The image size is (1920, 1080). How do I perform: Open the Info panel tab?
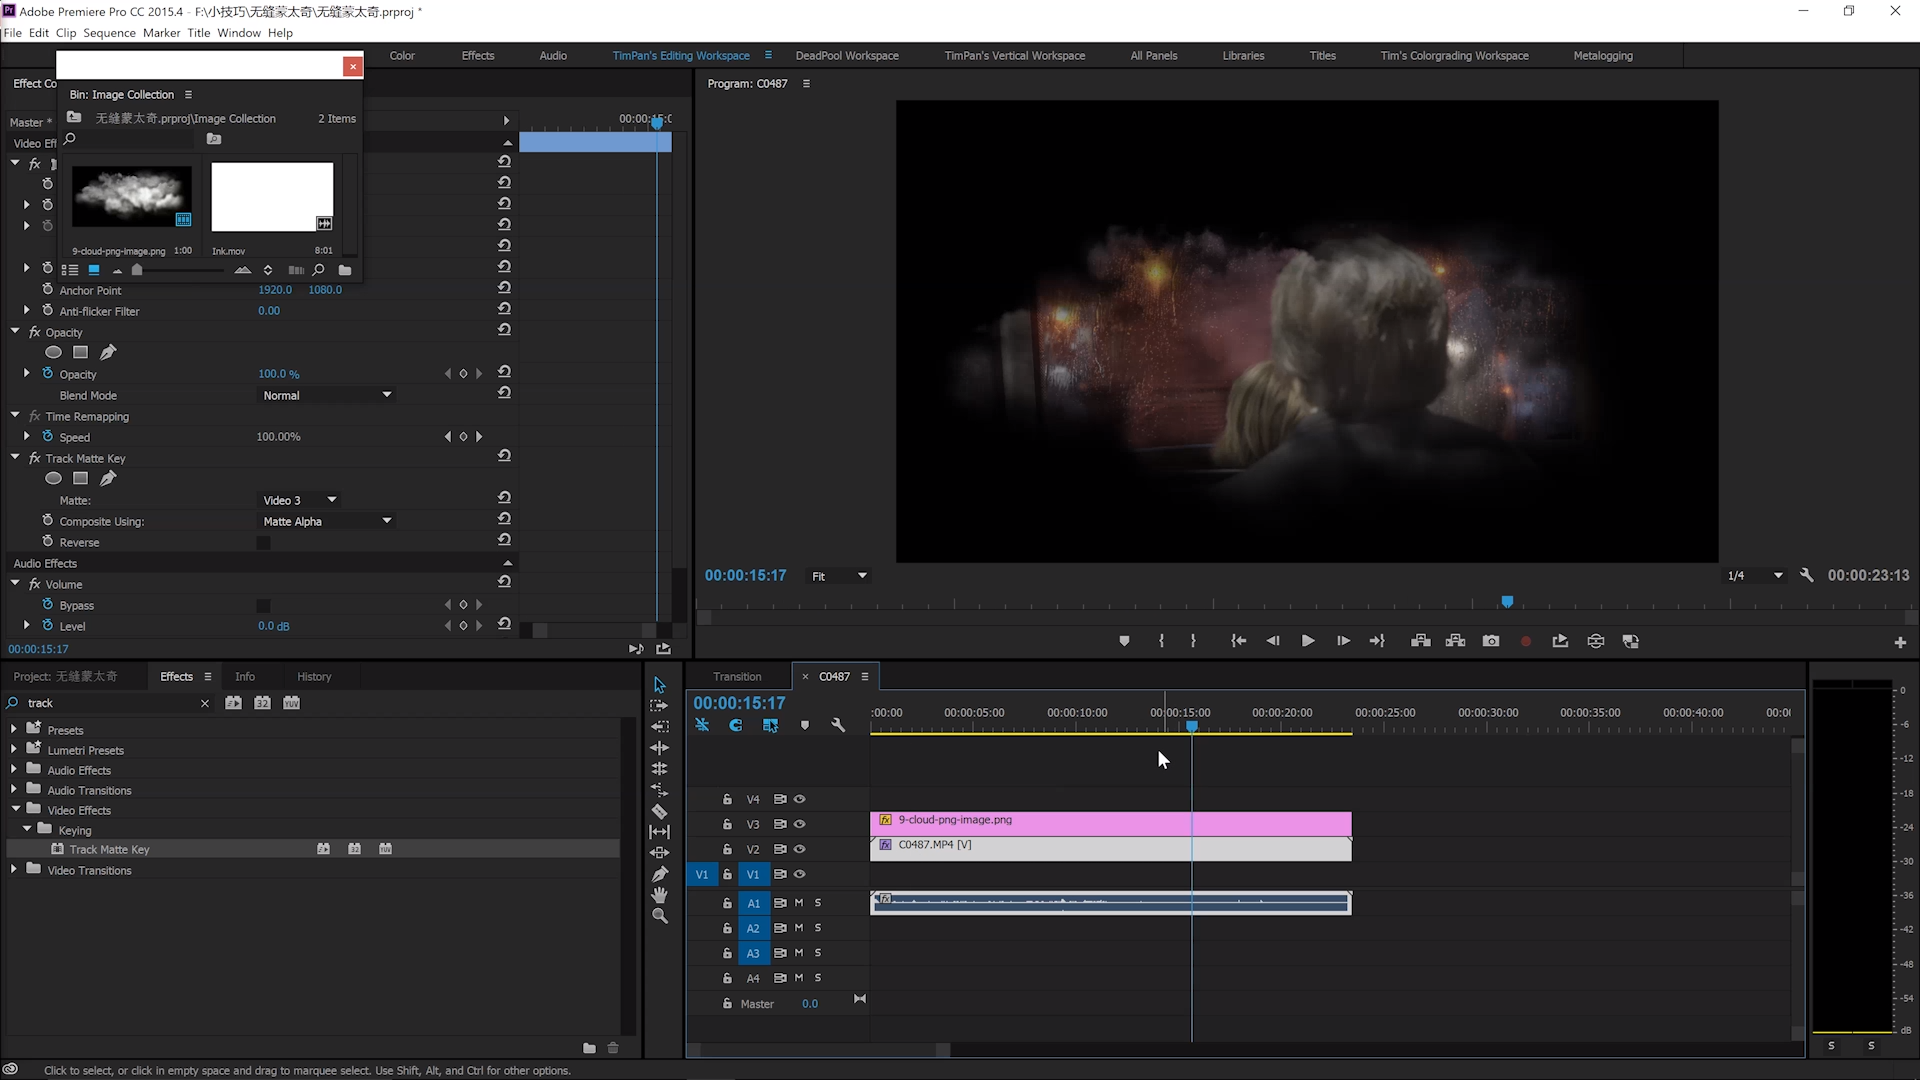pyautogui.click(x=245, y=677)
